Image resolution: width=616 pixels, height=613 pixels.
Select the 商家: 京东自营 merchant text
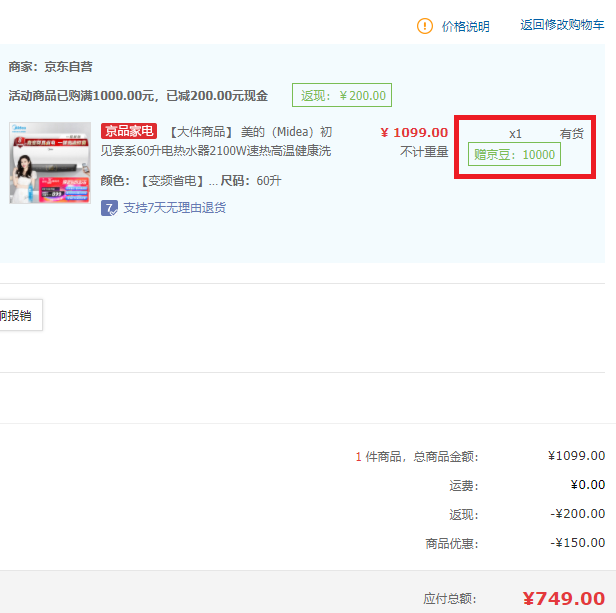pyautogui.click(x=51, y=67)
